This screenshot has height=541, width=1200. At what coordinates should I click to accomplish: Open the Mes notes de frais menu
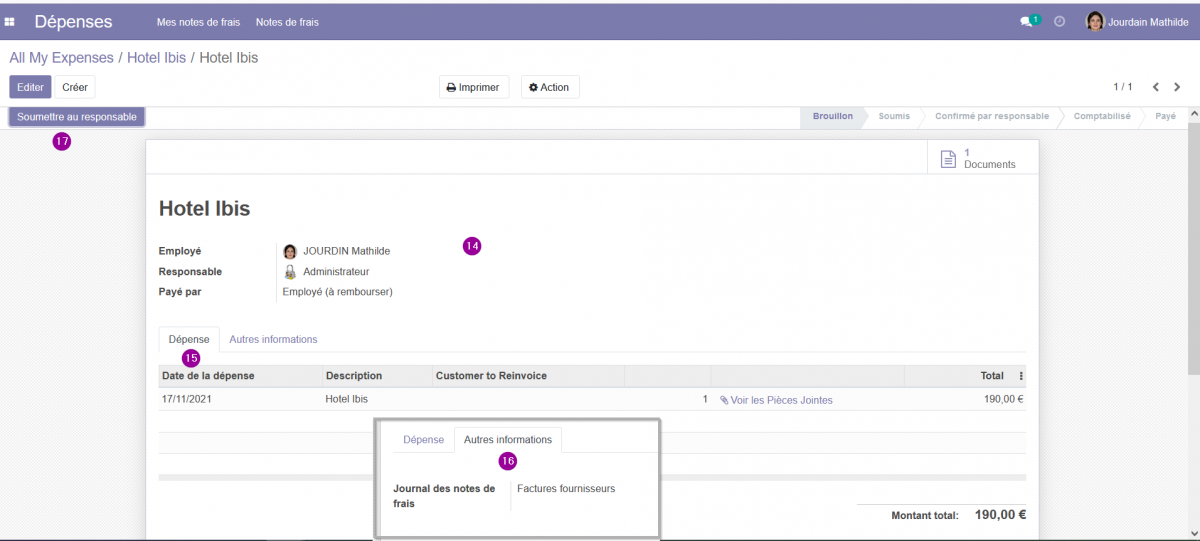pyautogui.click(x=198, y=22)
